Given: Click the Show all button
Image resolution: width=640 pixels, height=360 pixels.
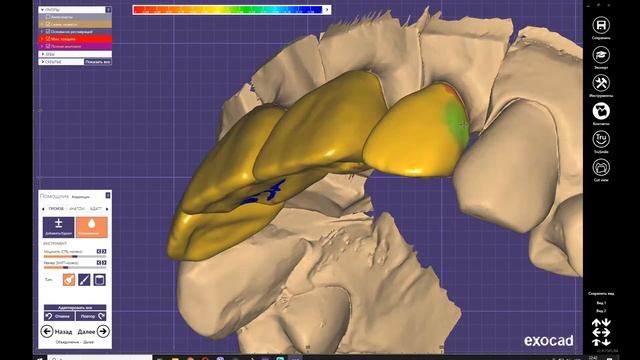Looking at the screenshot, I should coord(98,62).
